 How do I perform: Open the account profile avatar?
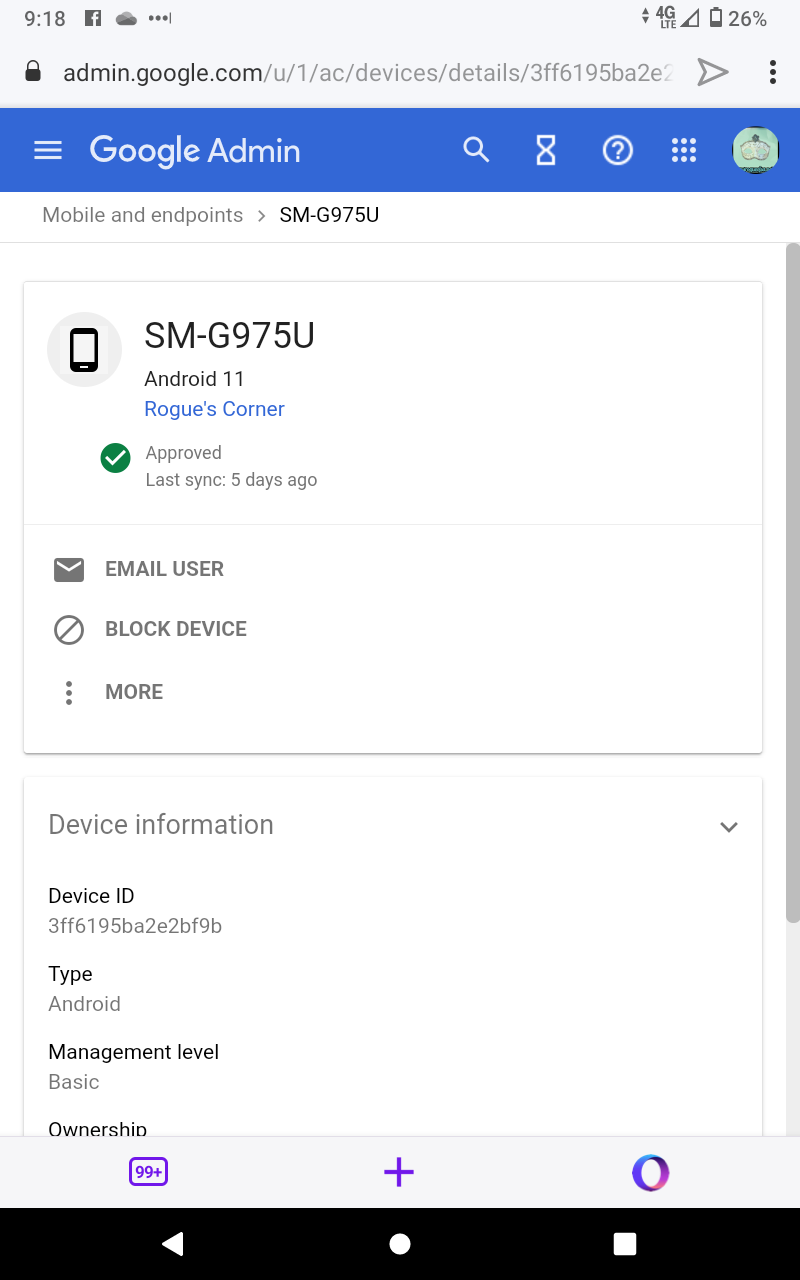(x=755, y=150)
